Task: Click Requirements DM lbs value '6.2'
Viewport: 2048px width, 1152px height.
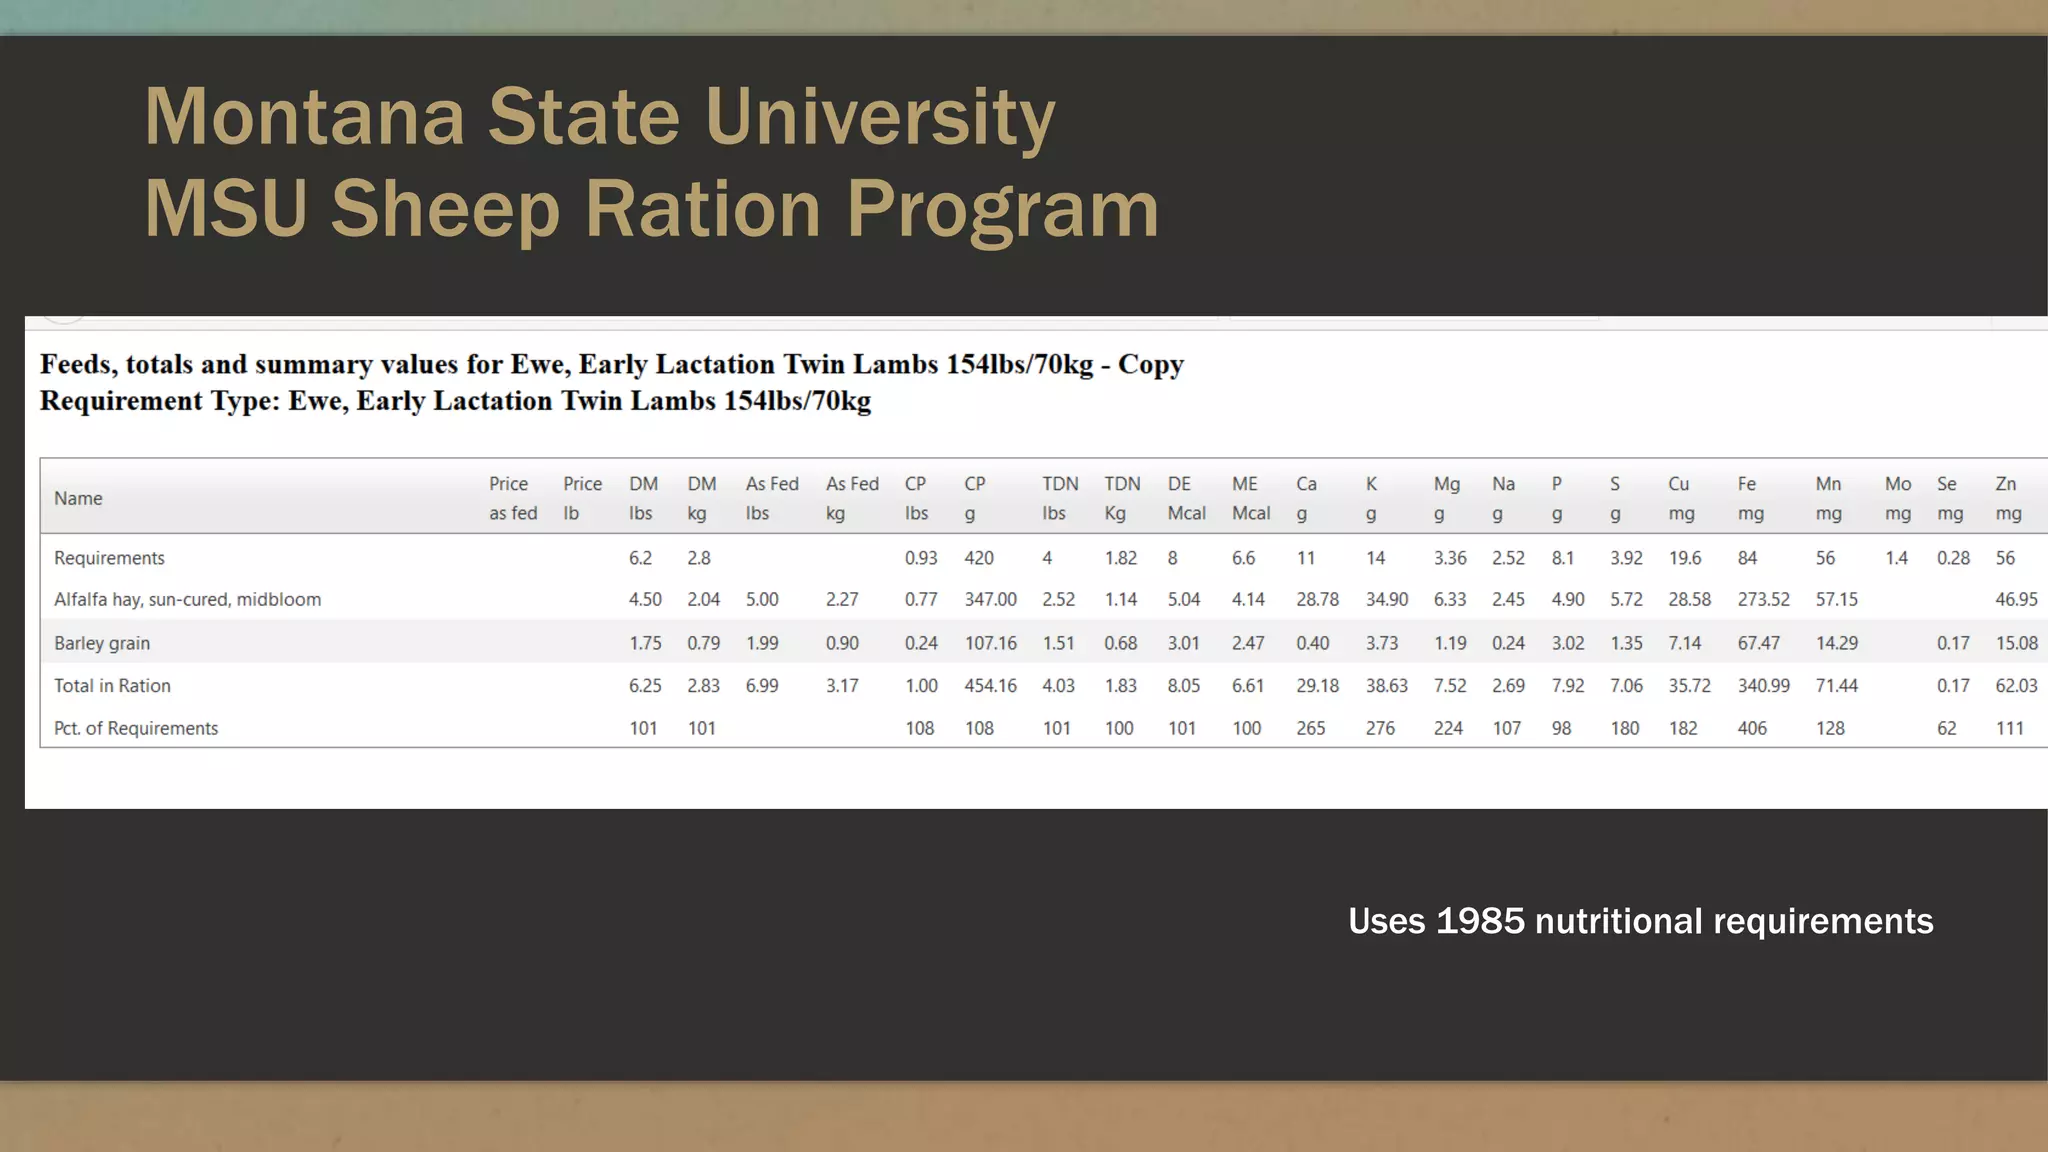Action: 640,558
